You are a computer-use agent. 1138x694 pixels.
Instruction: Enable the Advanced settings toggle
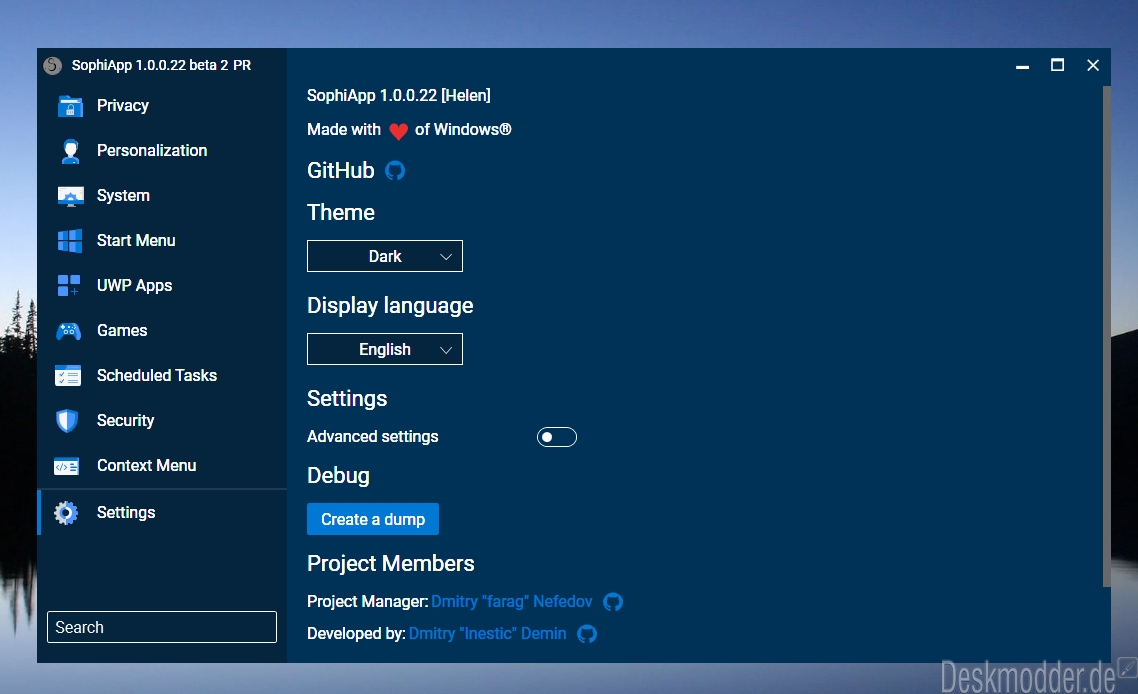click(557, 437)
